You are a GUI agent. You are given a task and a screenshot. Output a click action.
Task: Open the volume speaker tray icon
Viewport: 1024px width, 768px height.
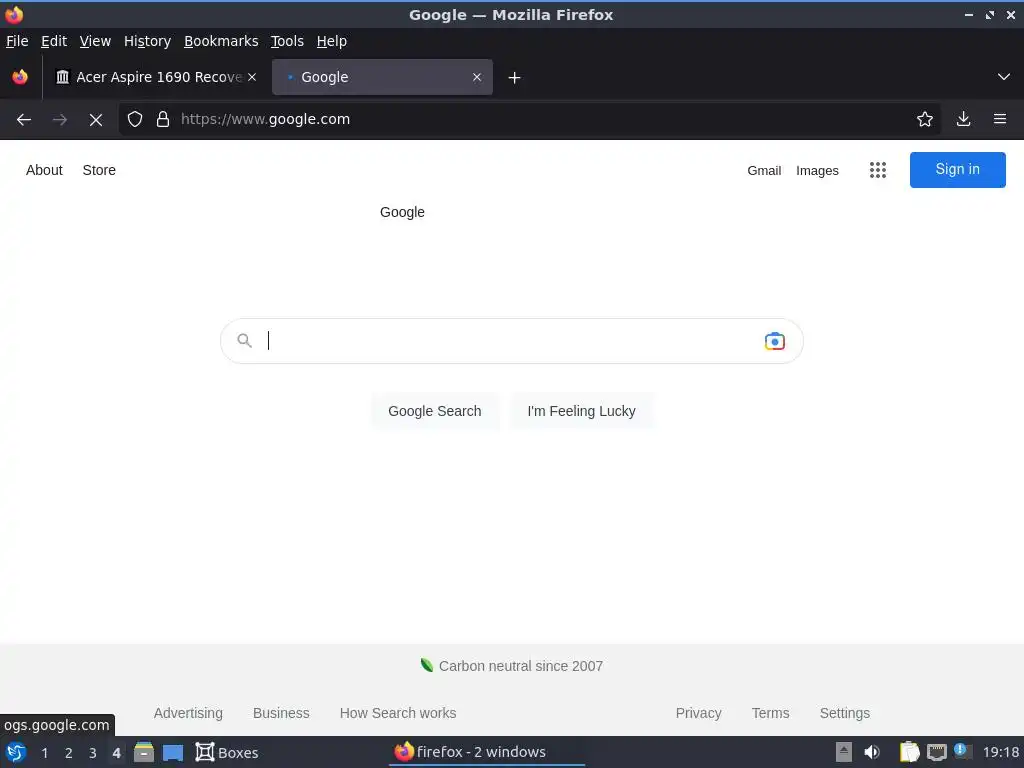[x=872, y=752]
